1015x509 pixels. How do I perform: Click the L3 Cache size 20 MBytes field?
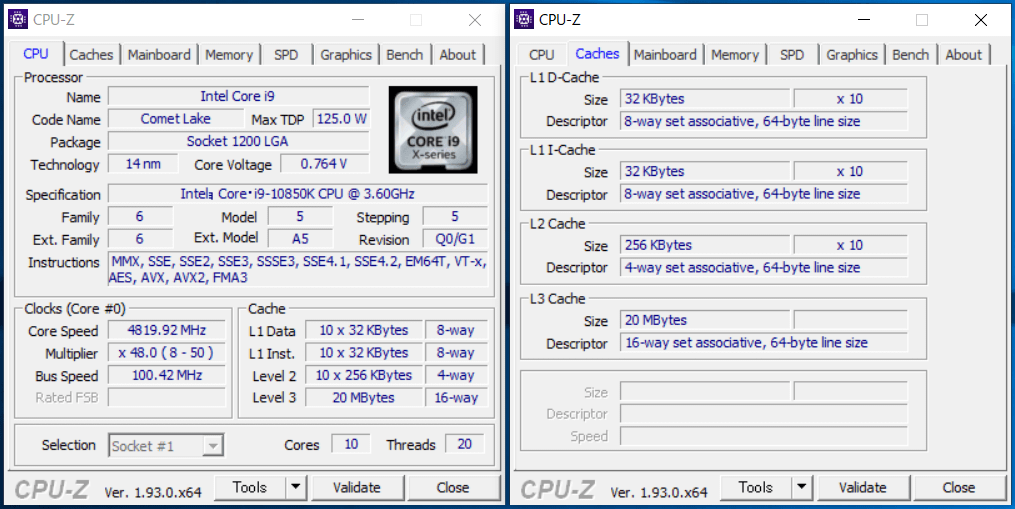[x=704, y=321]
